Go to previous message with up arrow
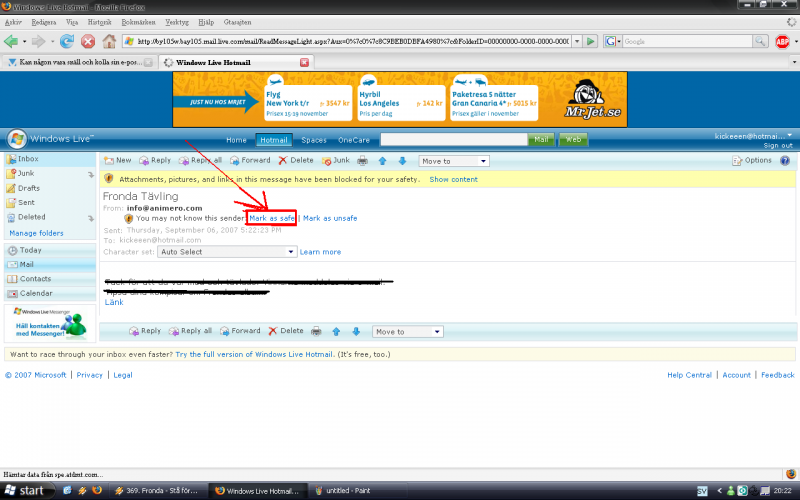The width and height of the screenshot is (800, 500). coord(382,160)
